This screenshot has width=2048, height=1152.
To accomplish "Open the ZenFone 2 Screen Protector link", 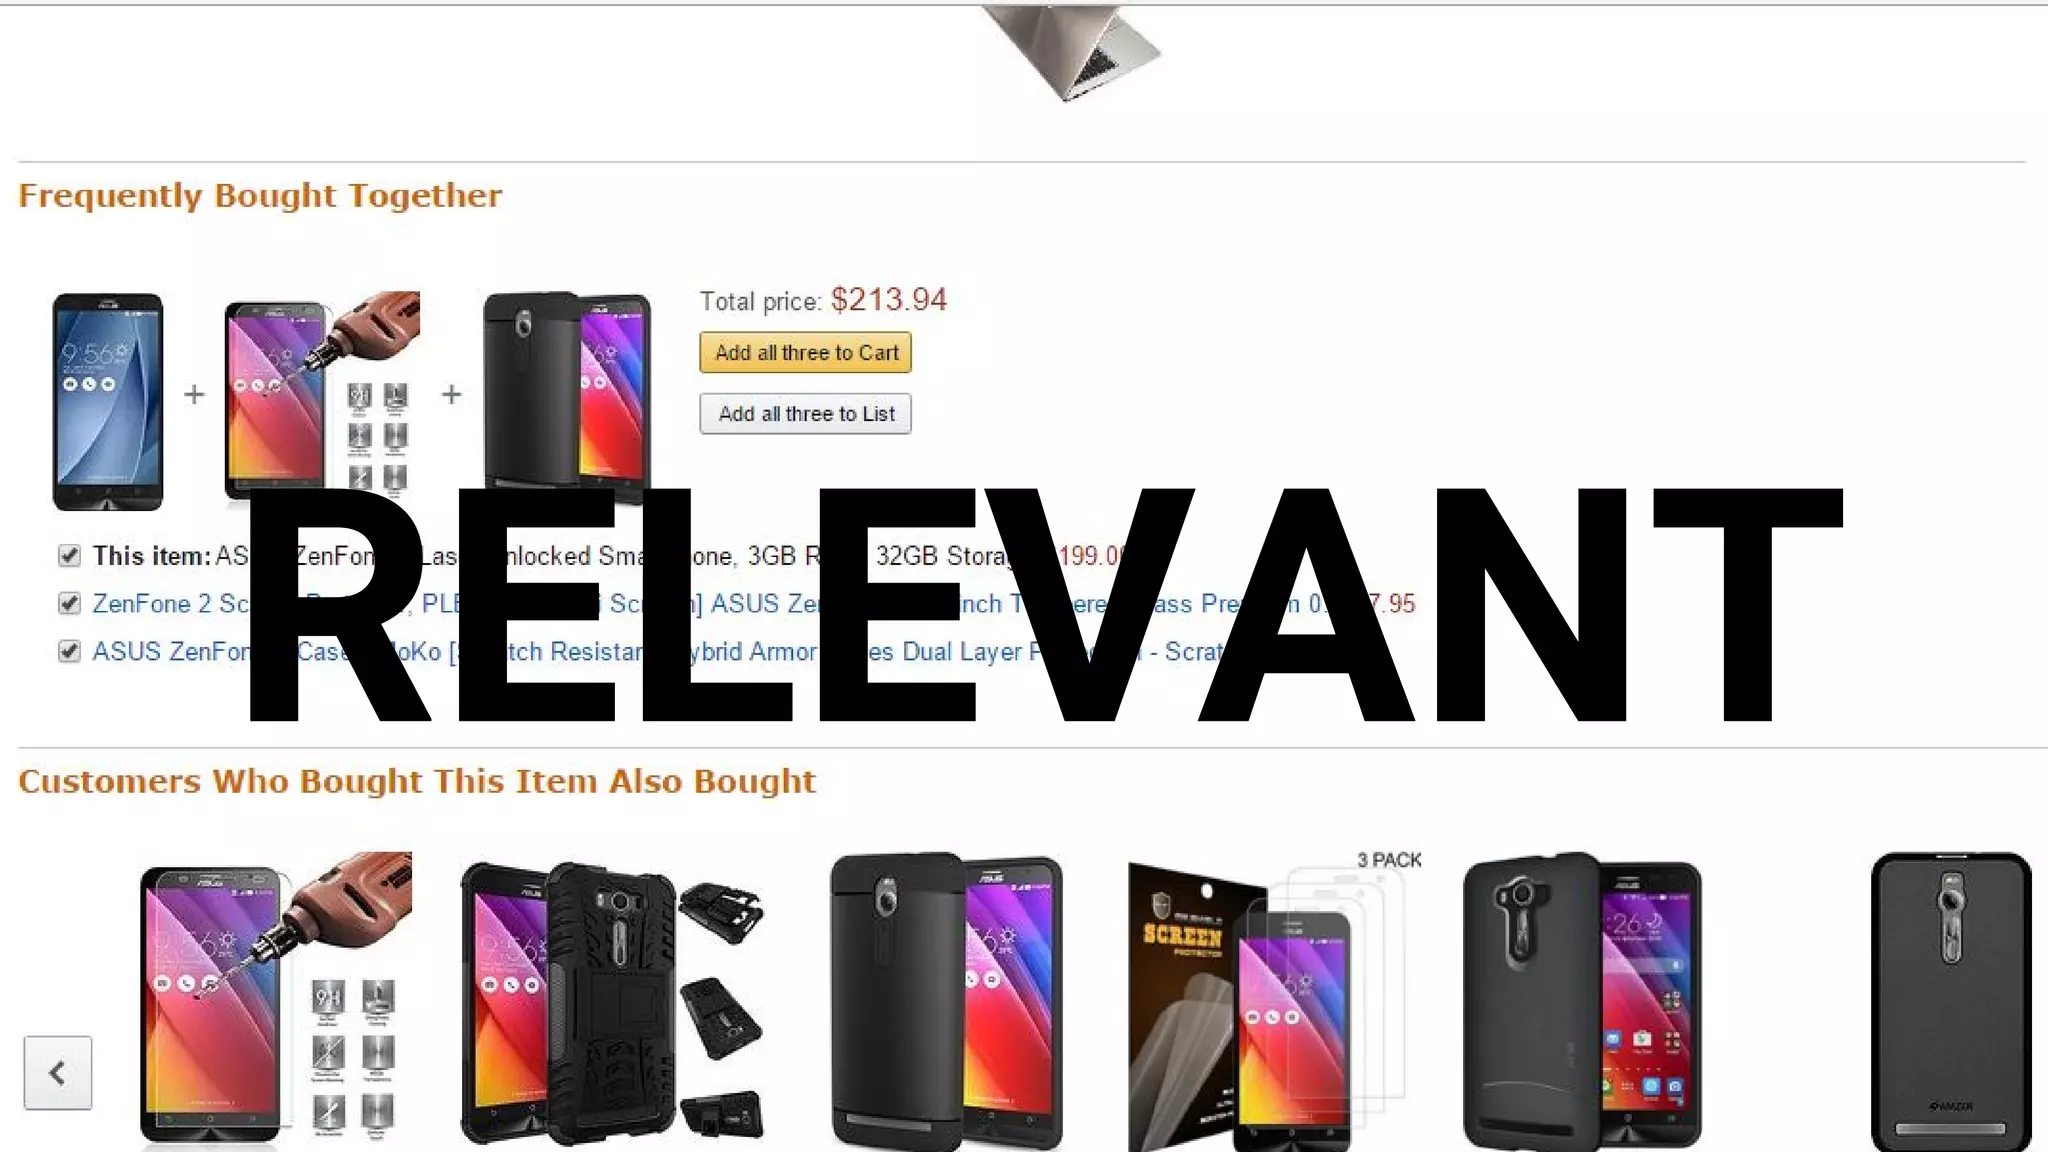I will (x=170, y=604).
